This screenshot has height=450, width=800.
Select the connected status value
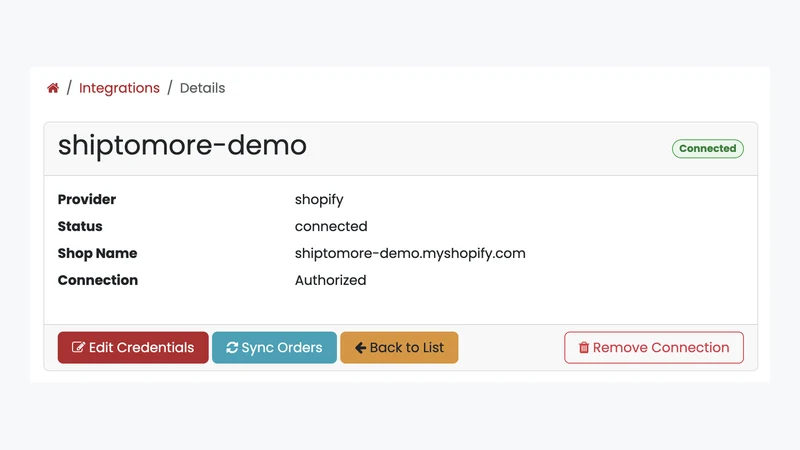[331, 227]
